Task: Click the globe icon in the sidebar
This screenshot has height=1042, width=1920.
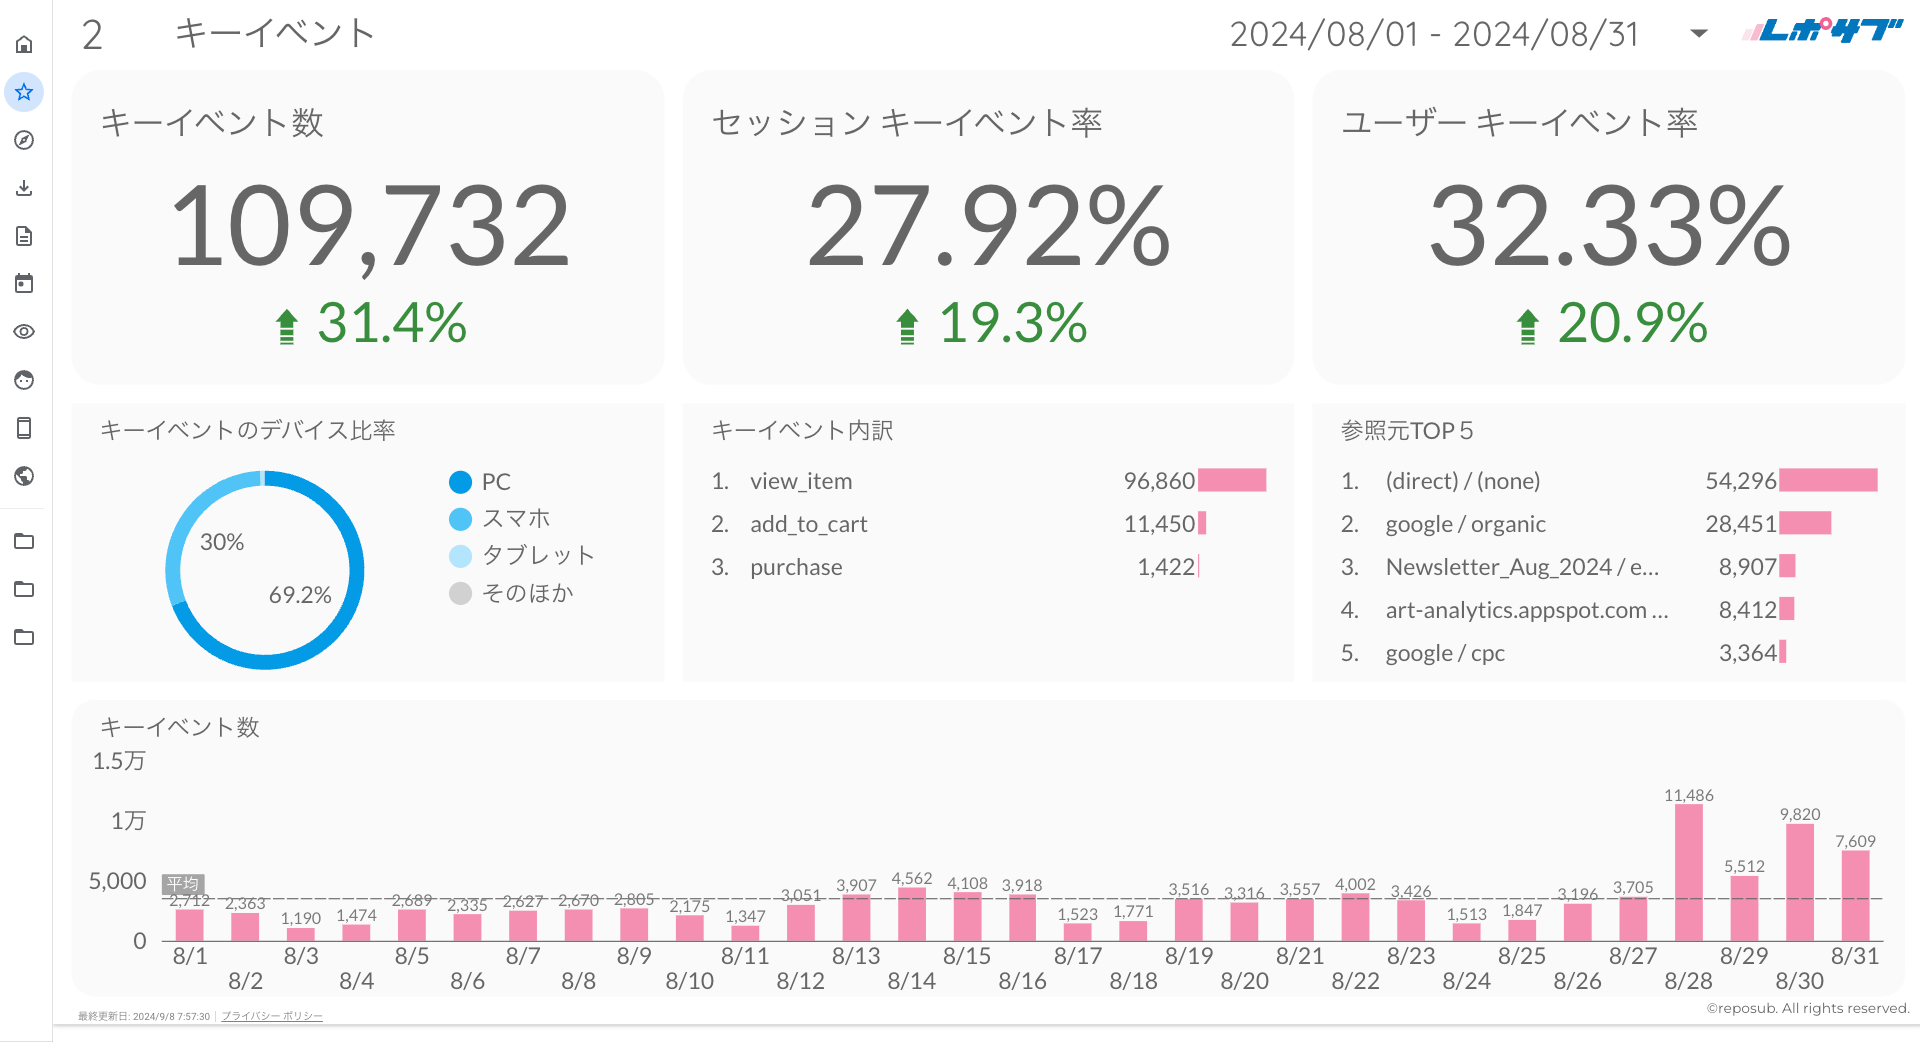Action: tap(24, 476)
